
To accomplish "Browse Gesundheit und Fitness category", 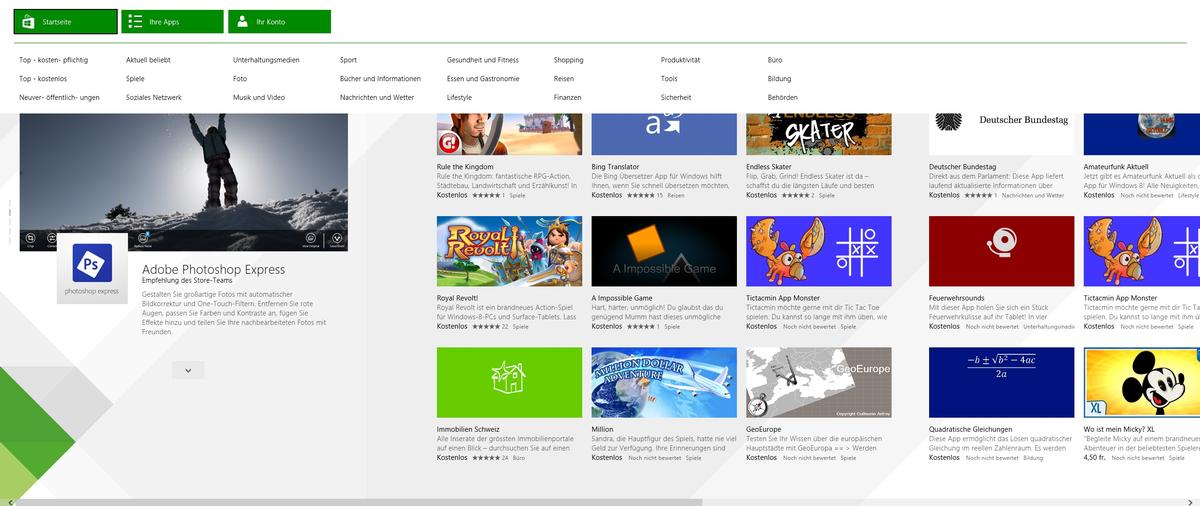I will [x=483, y=60].
